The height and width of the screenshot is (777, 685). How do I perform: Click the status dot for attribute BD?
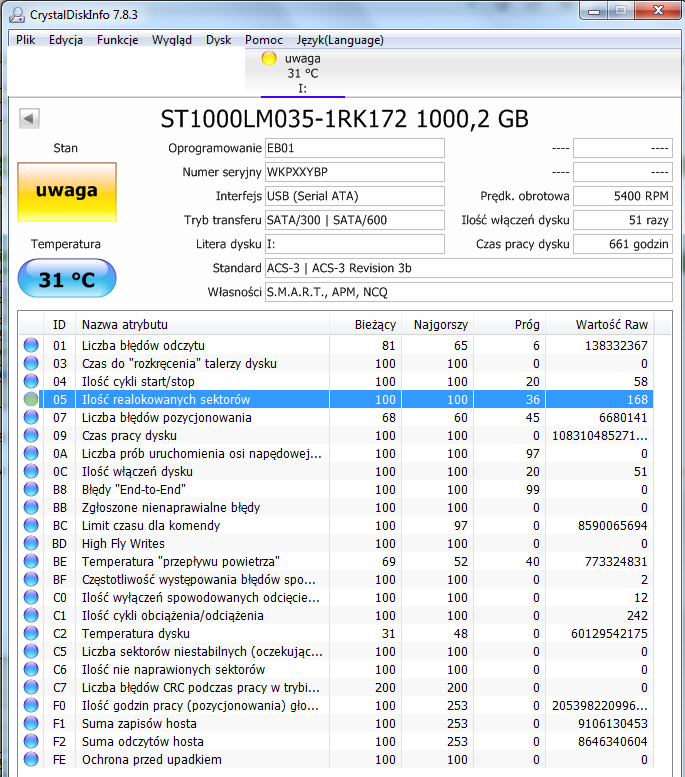point(31,543)
